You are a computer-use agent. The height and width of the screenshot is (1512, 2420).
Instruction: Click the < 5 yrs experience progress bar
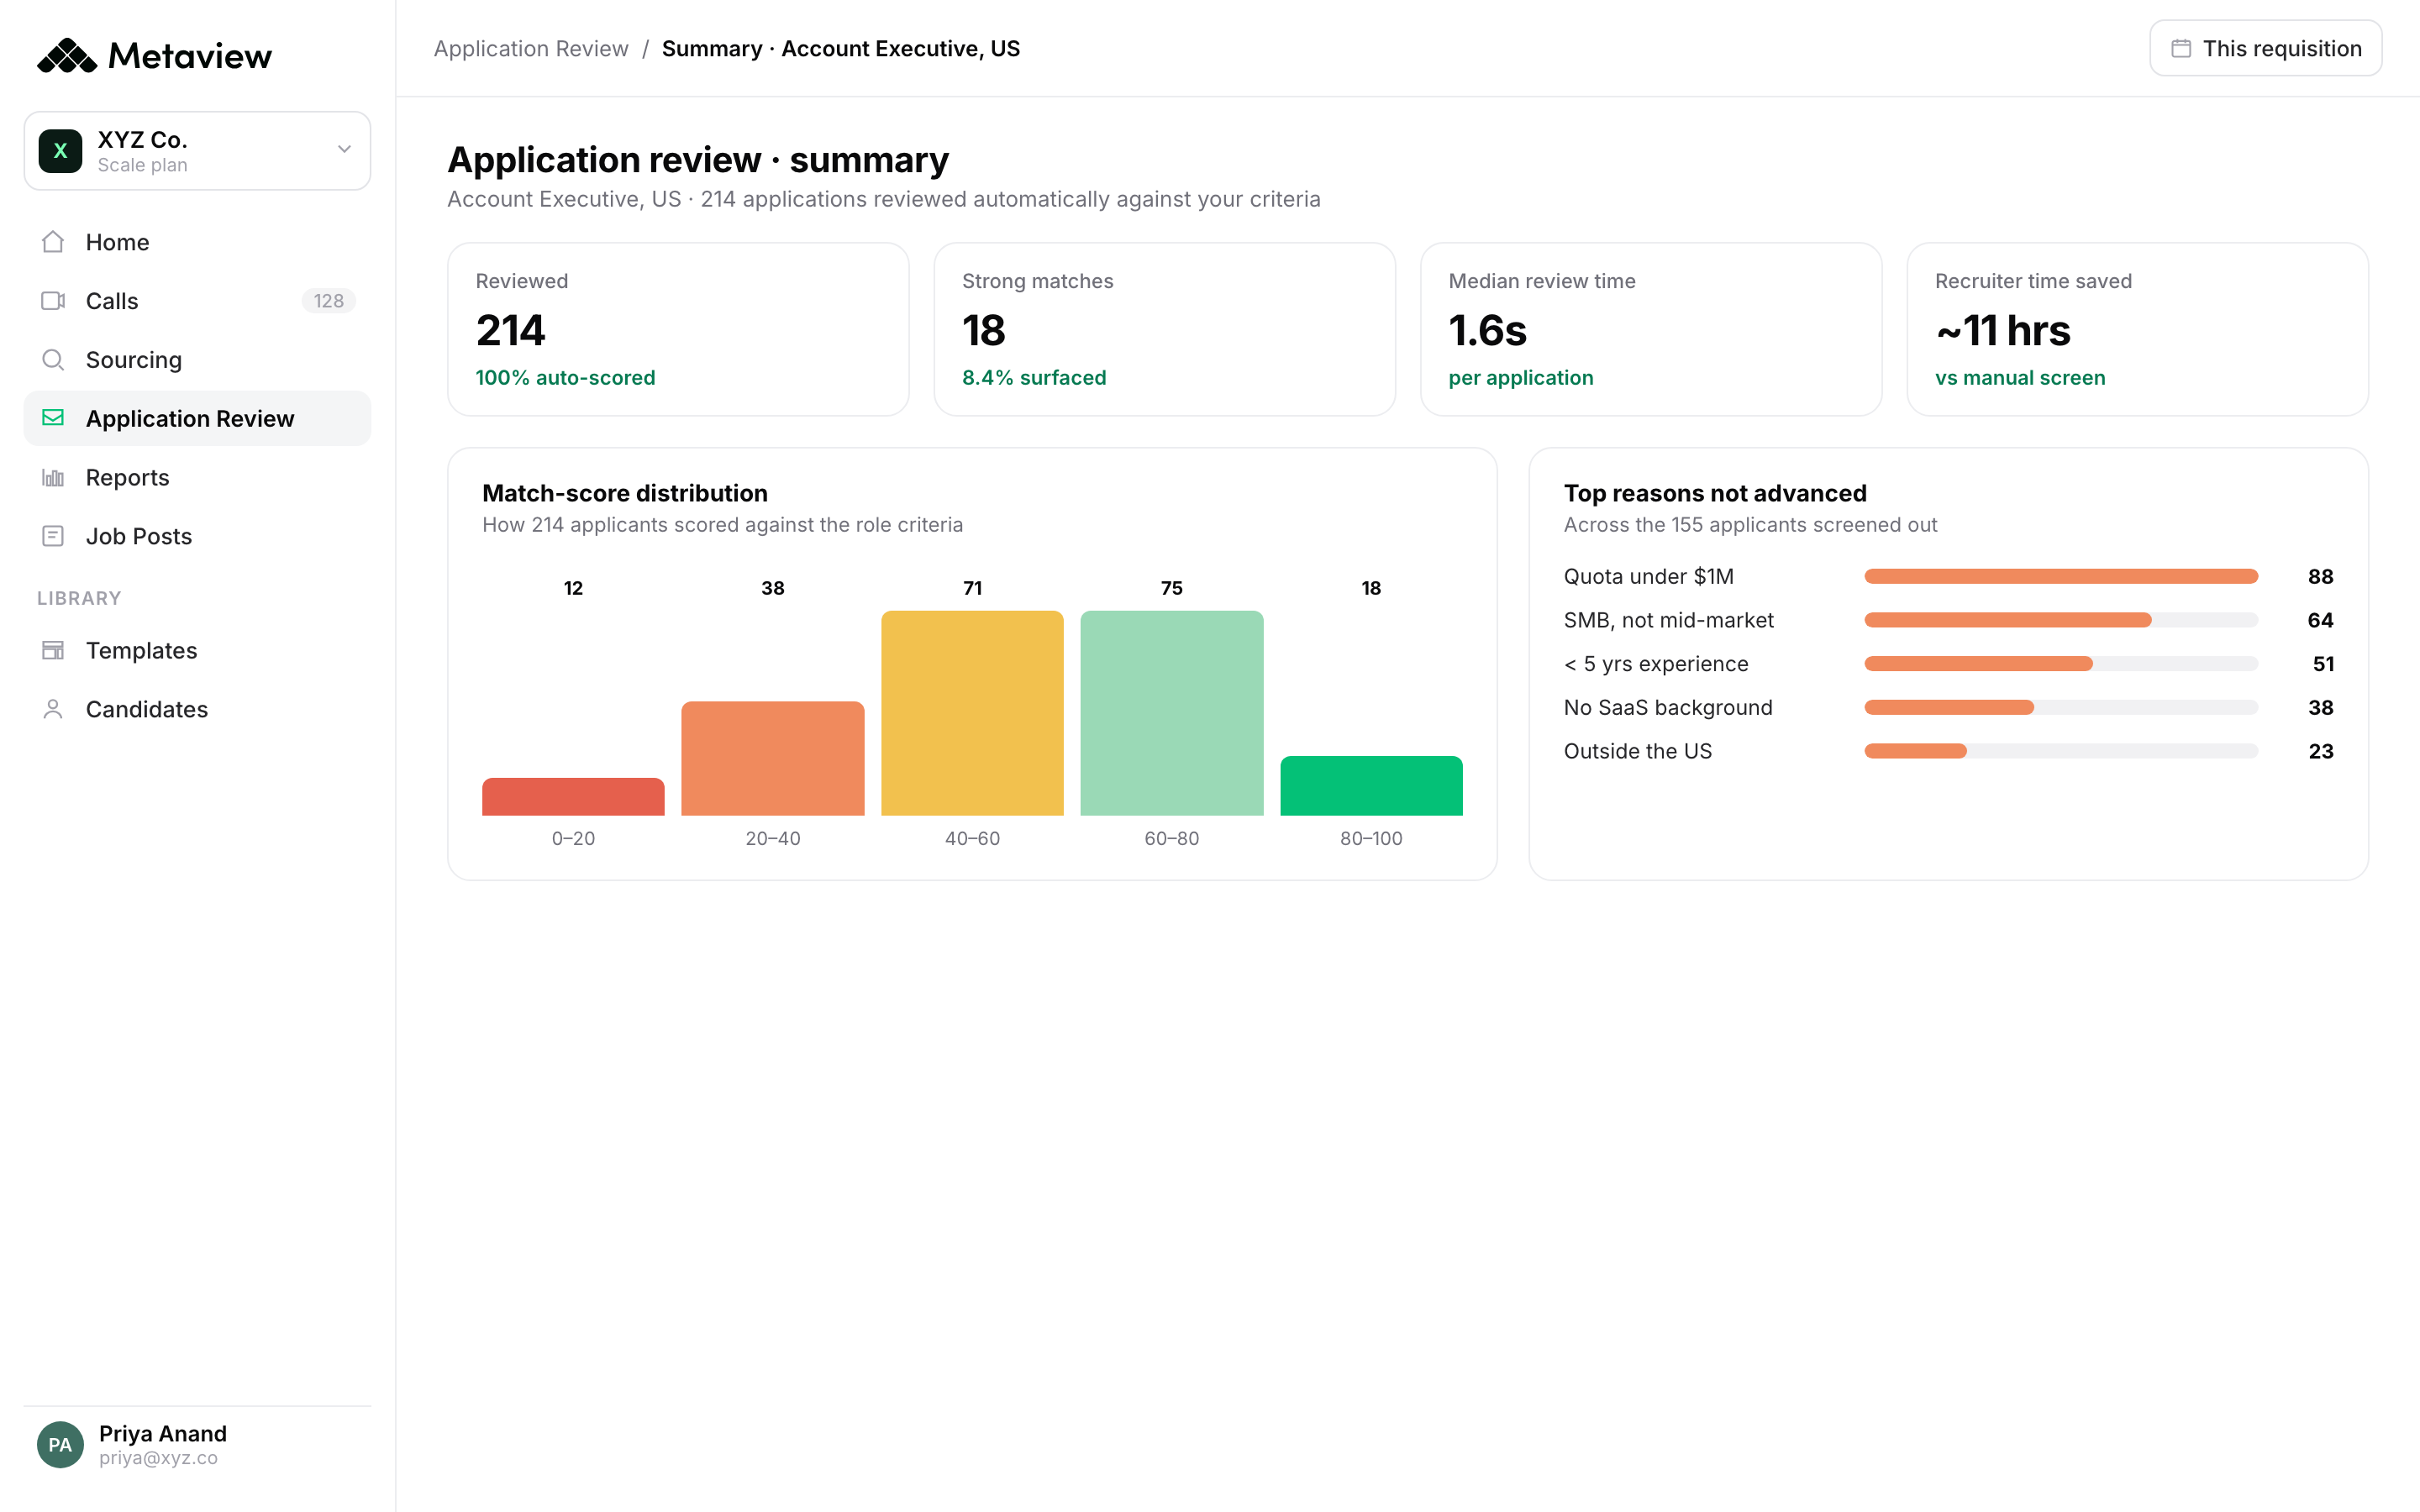coord(2060,663)
